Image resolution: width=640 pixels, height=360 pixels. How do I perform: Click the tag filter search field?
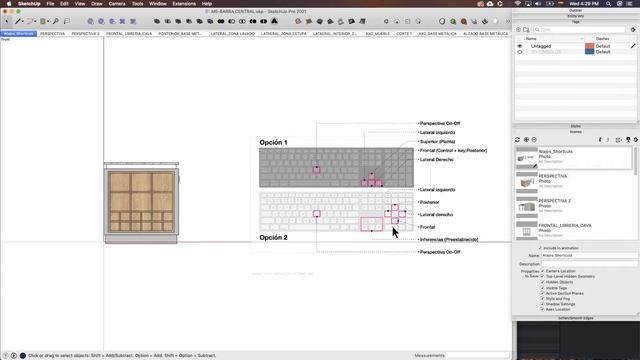pos(580,30)
